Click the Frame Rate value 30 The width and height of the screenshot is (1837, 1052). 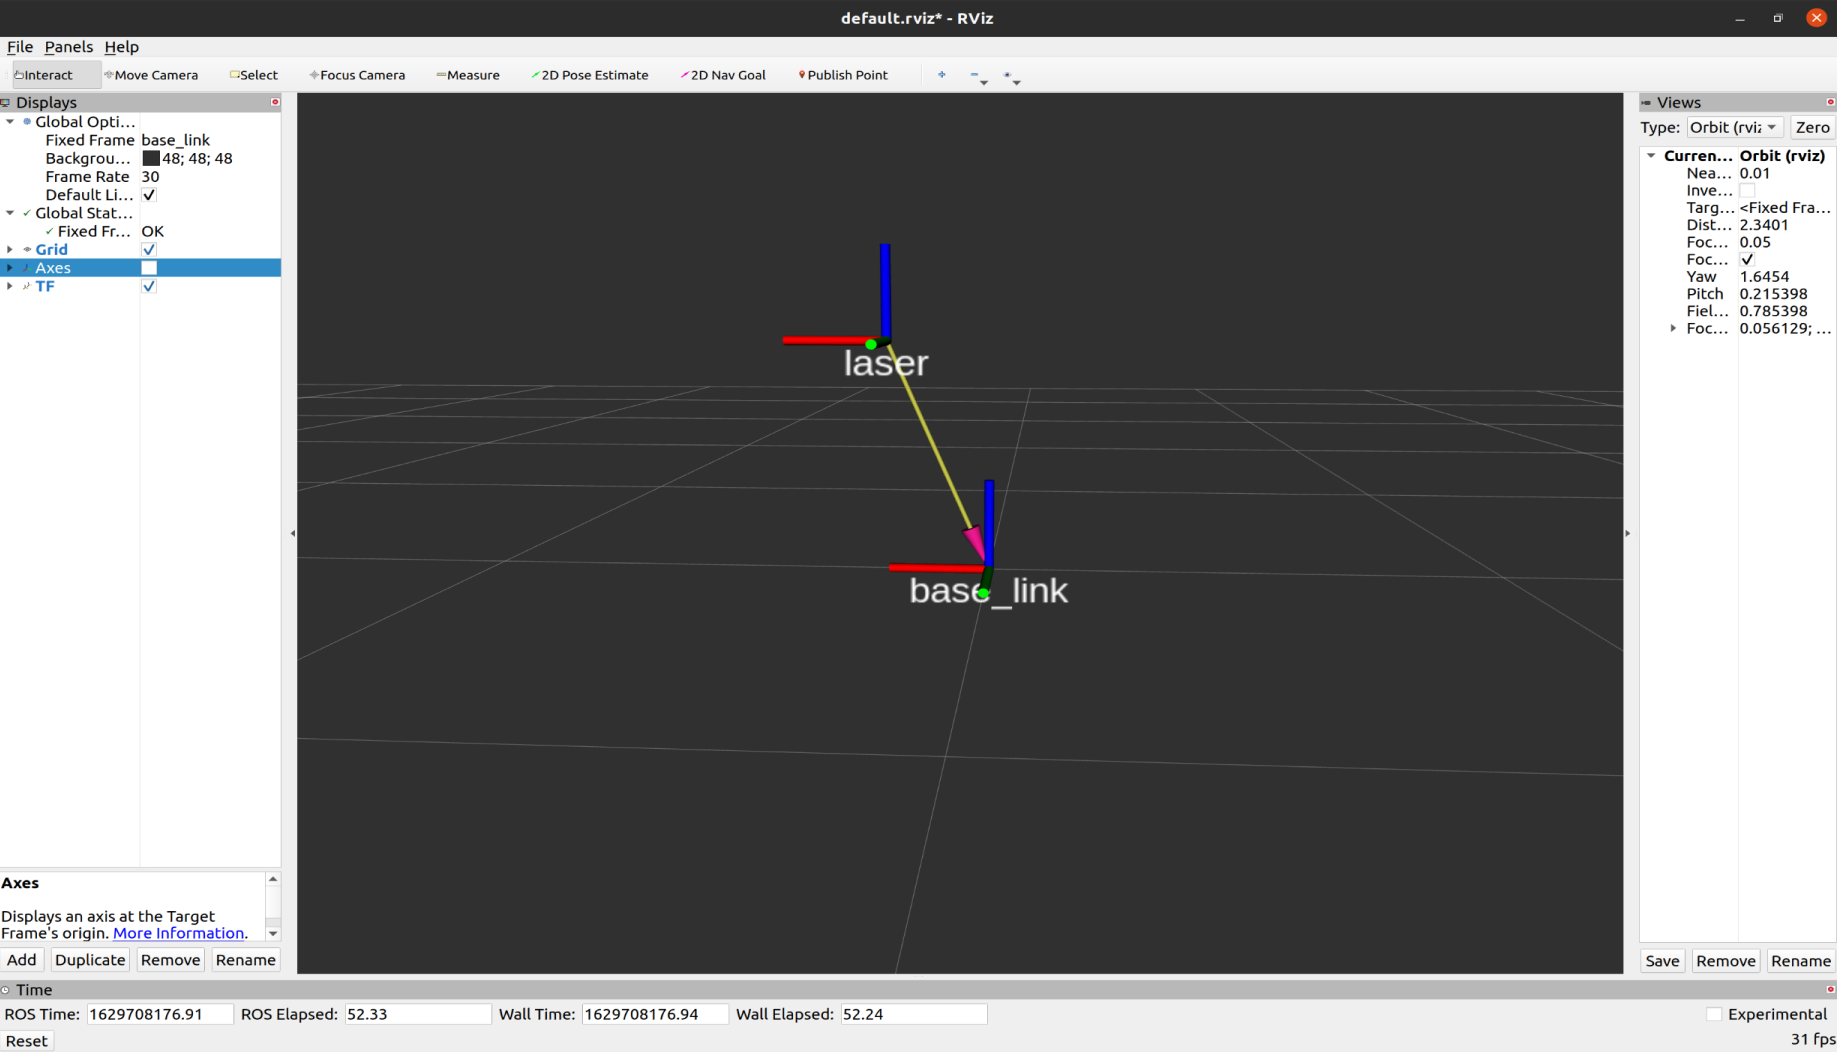click(150, 177)
